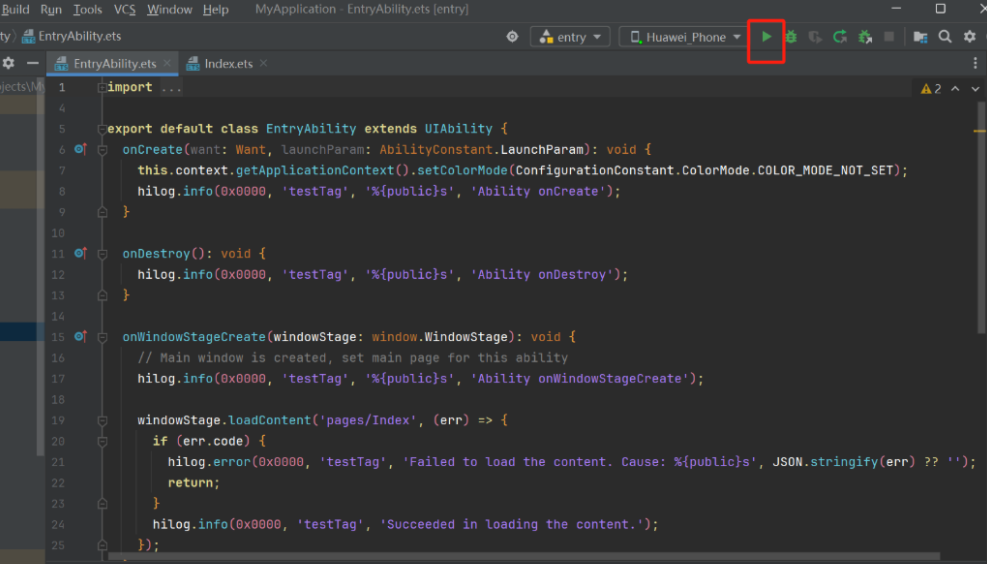Collapse the loadContent callback at line 19
The height and width of the screenshot is (564, 987).
(102, 420)
